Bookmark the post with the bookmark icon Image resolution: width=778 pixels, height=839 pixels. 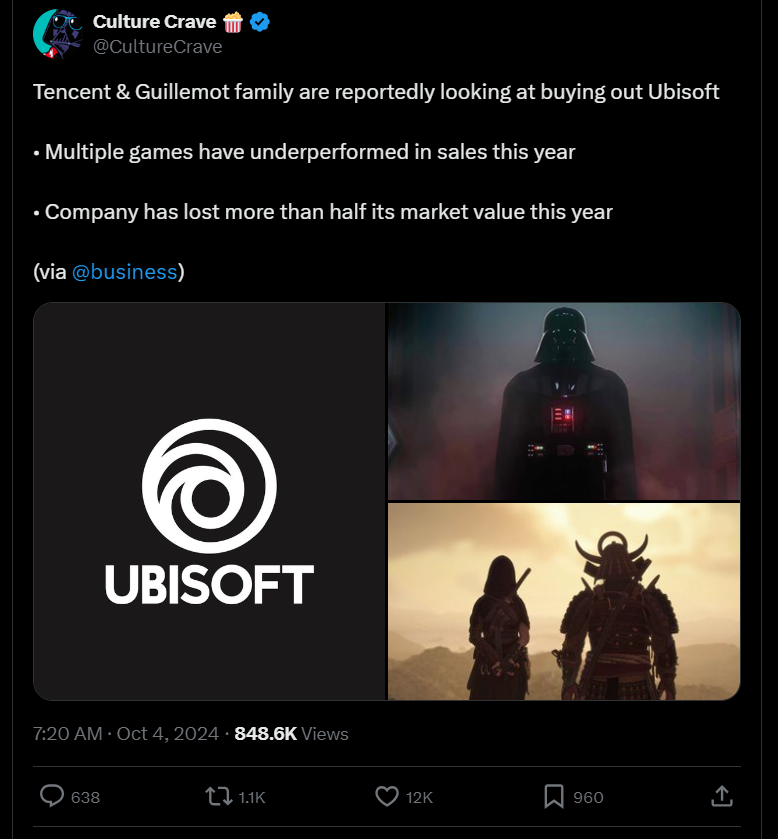[x=554, y=796]
